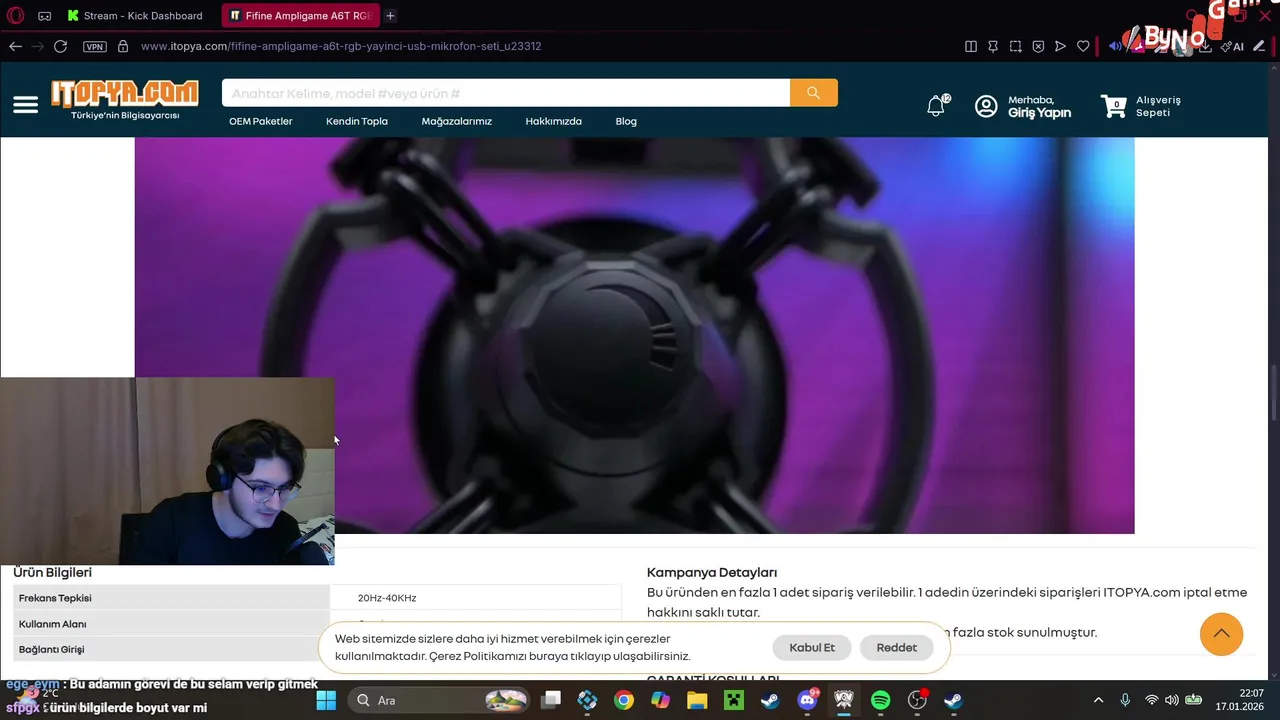Open Task View on the taskbar

point(551,700)
